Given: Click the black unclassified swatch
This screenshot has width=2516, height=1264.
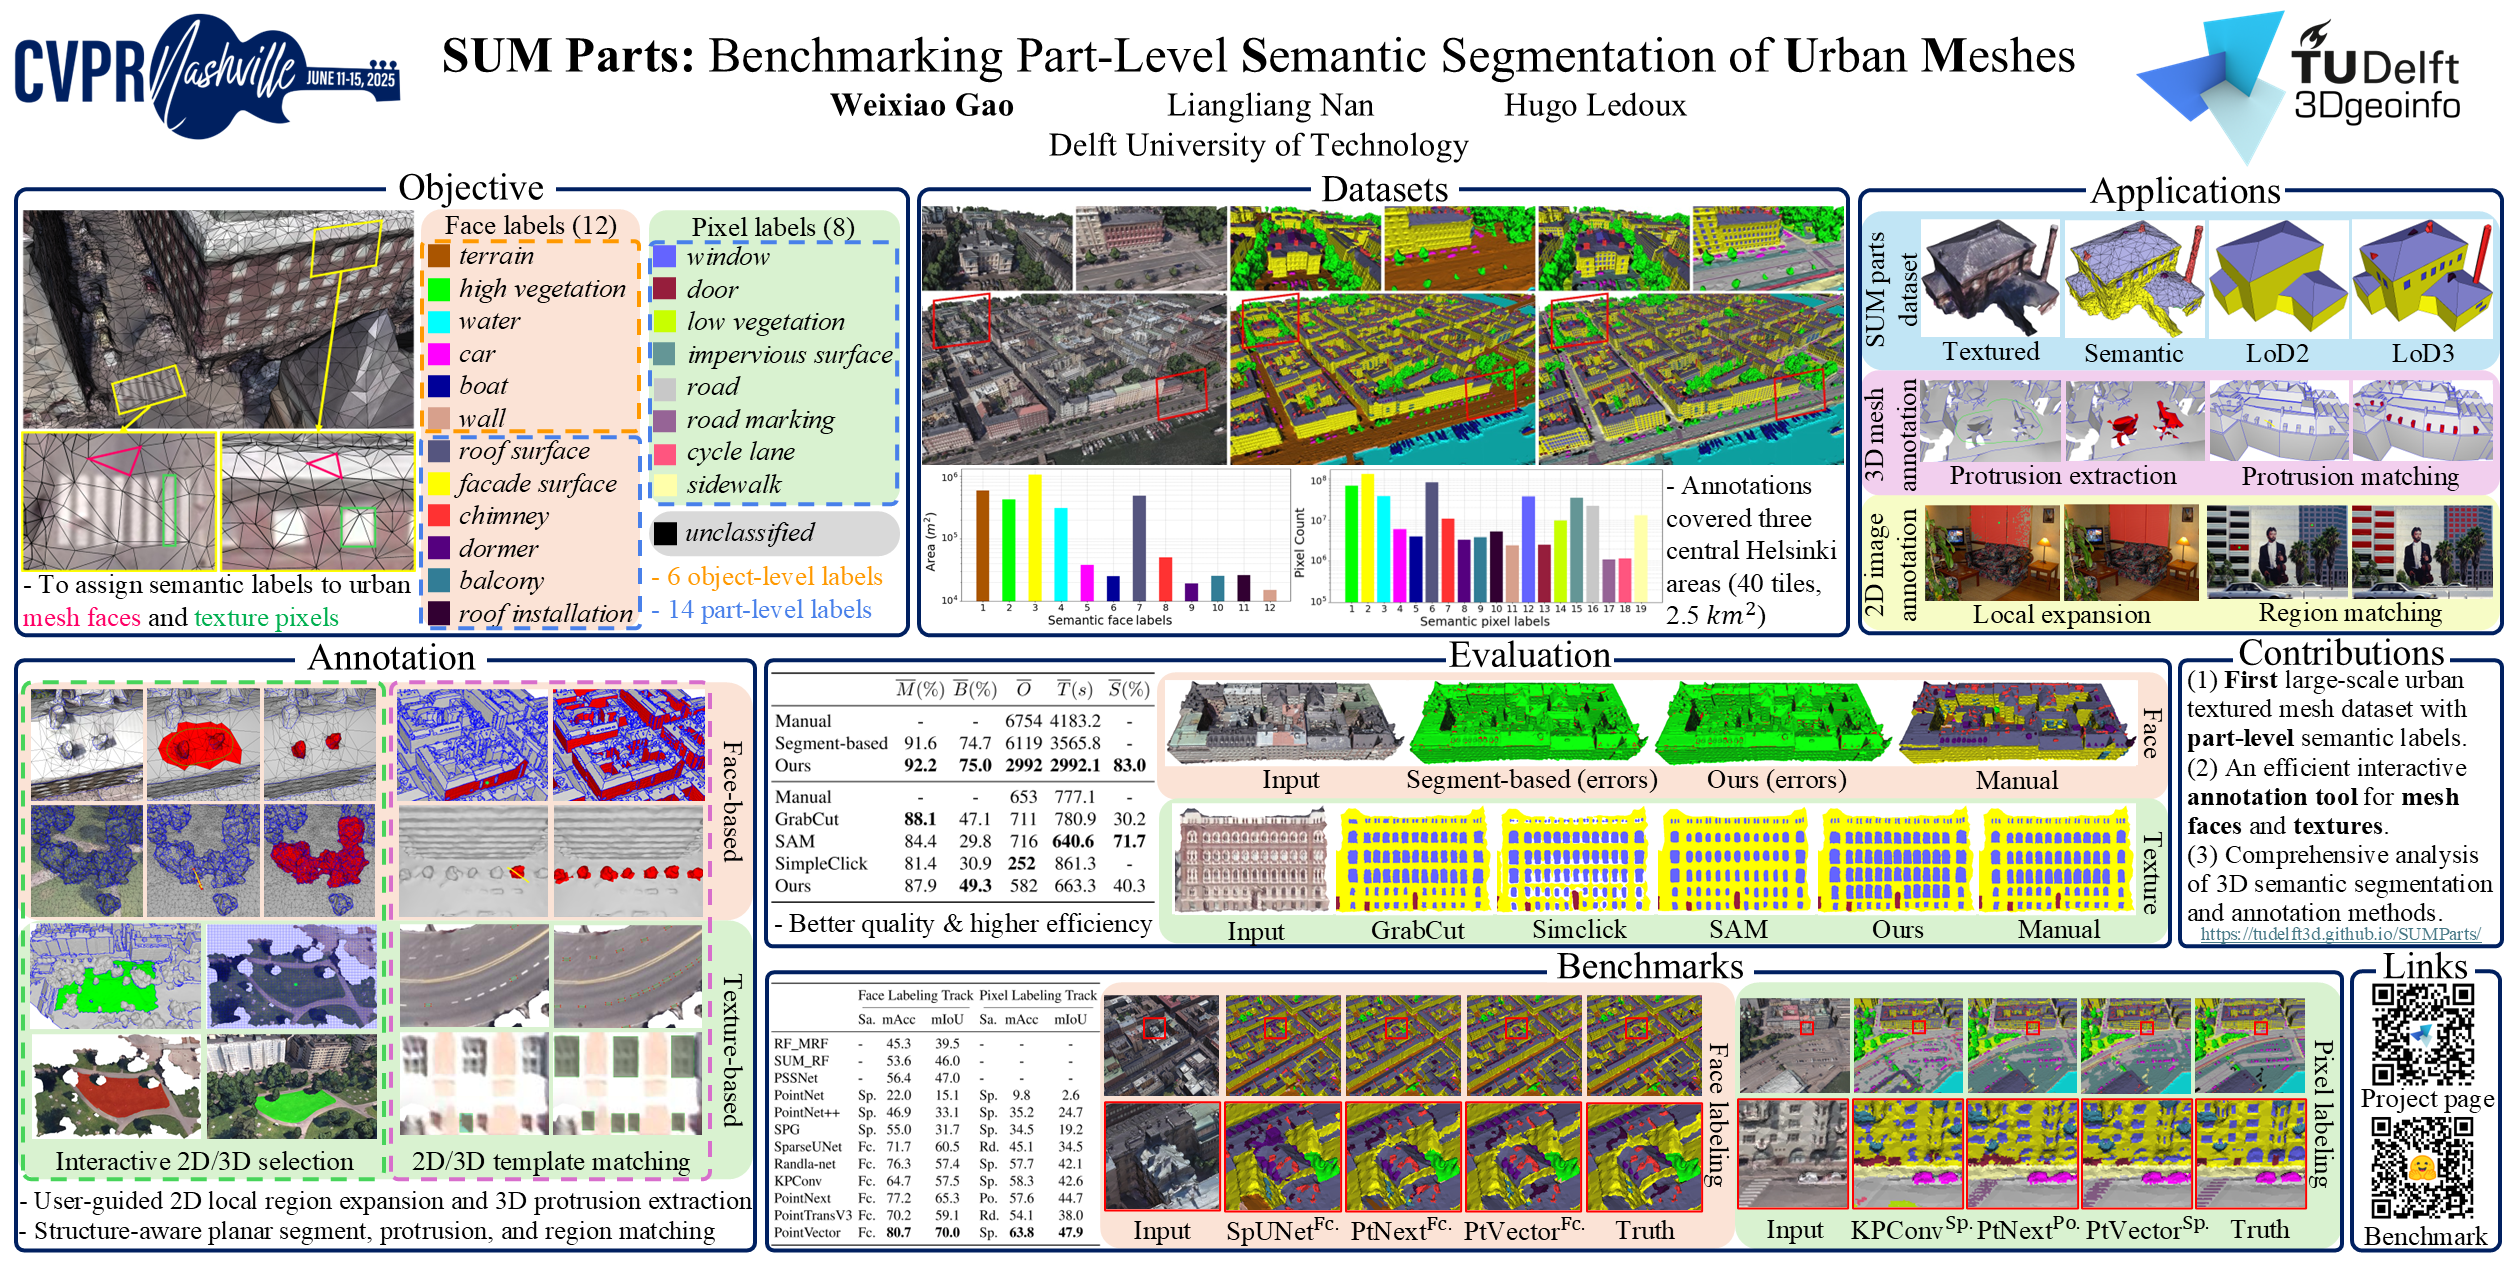Looking at the screenshot, I should [x=665, y=533].
